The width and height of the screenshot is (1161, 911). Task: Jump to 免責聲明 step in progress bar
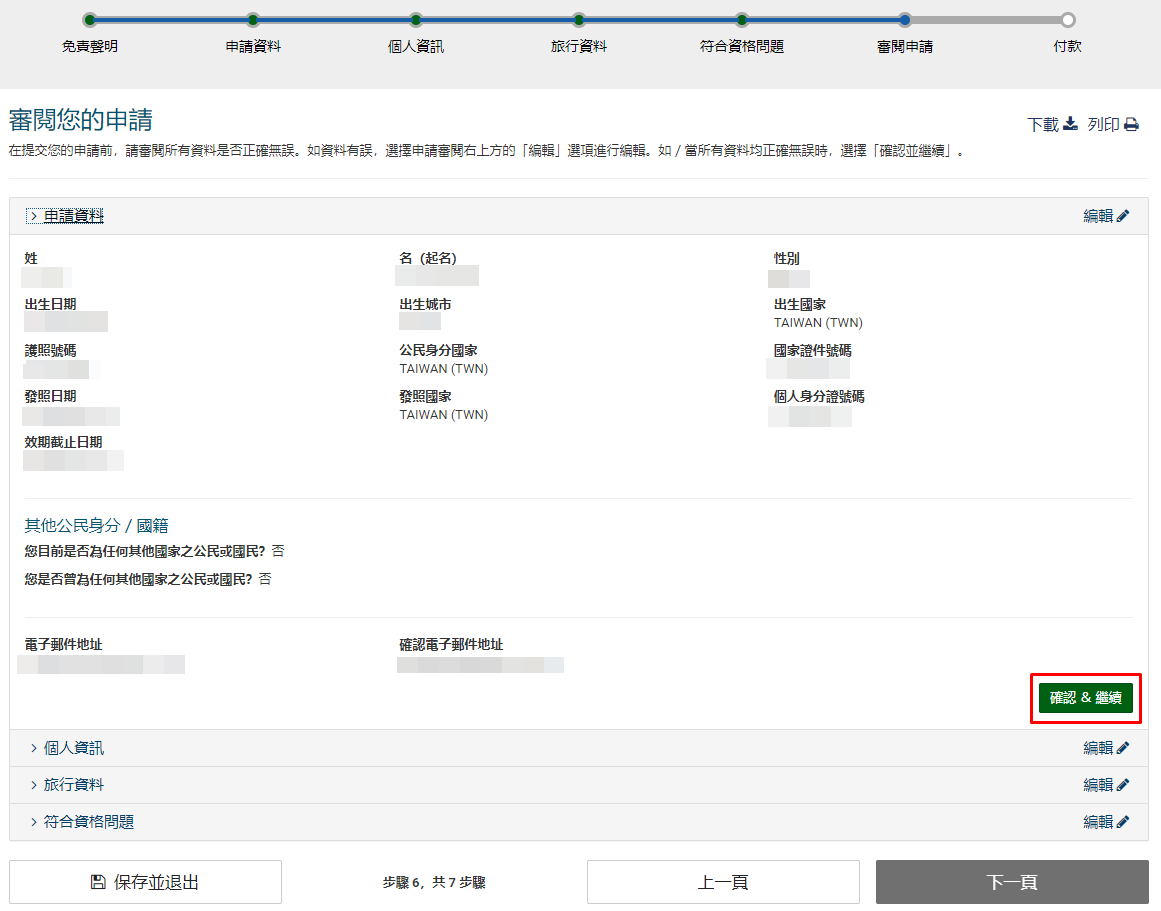tap(90, 20)
